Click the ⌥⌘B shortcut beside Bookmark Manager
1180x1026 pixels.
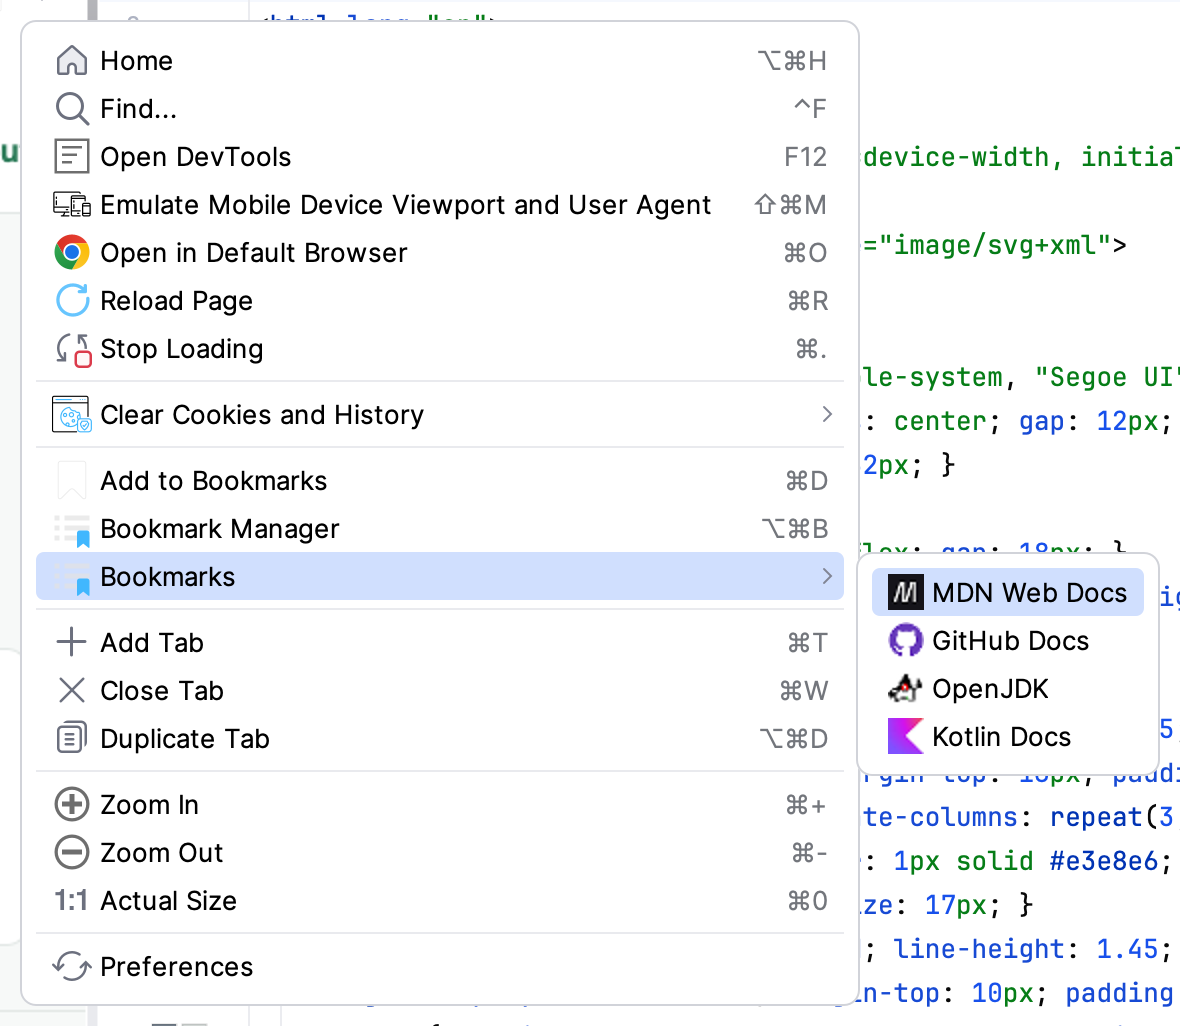pos(795,529)
